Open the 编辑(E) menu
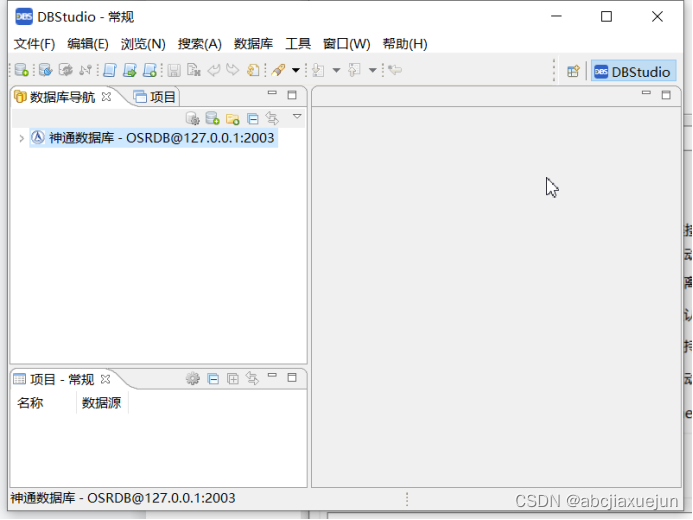 point(88,44)
